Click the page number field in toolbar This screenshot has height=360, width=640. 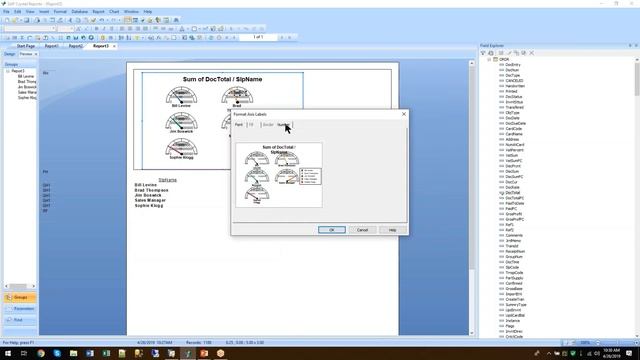click(x=258, y=37)
